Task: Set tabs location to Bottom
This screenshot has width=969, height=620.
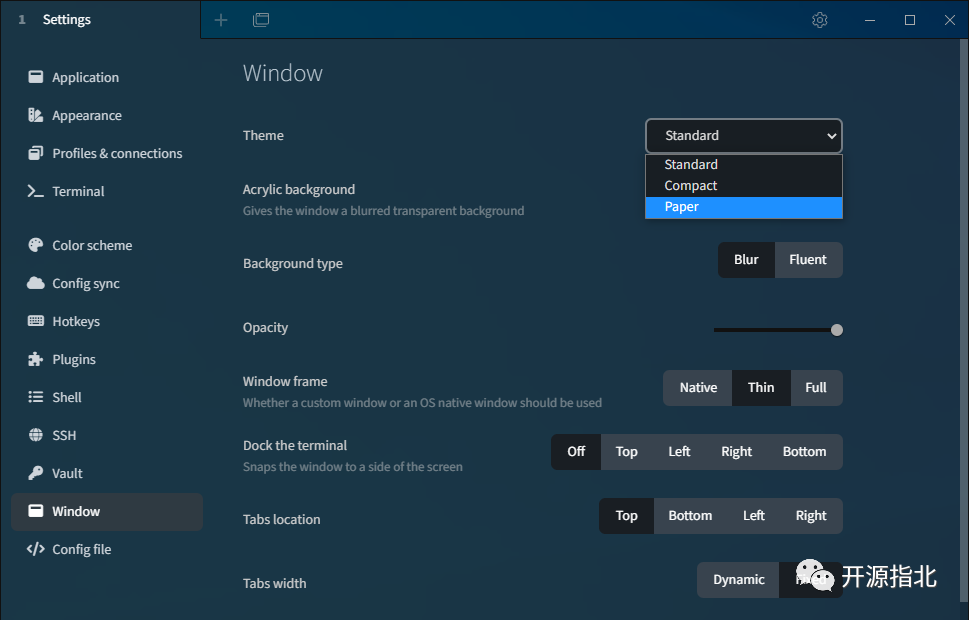Action: pyautogui.click(x=690, y=516)
